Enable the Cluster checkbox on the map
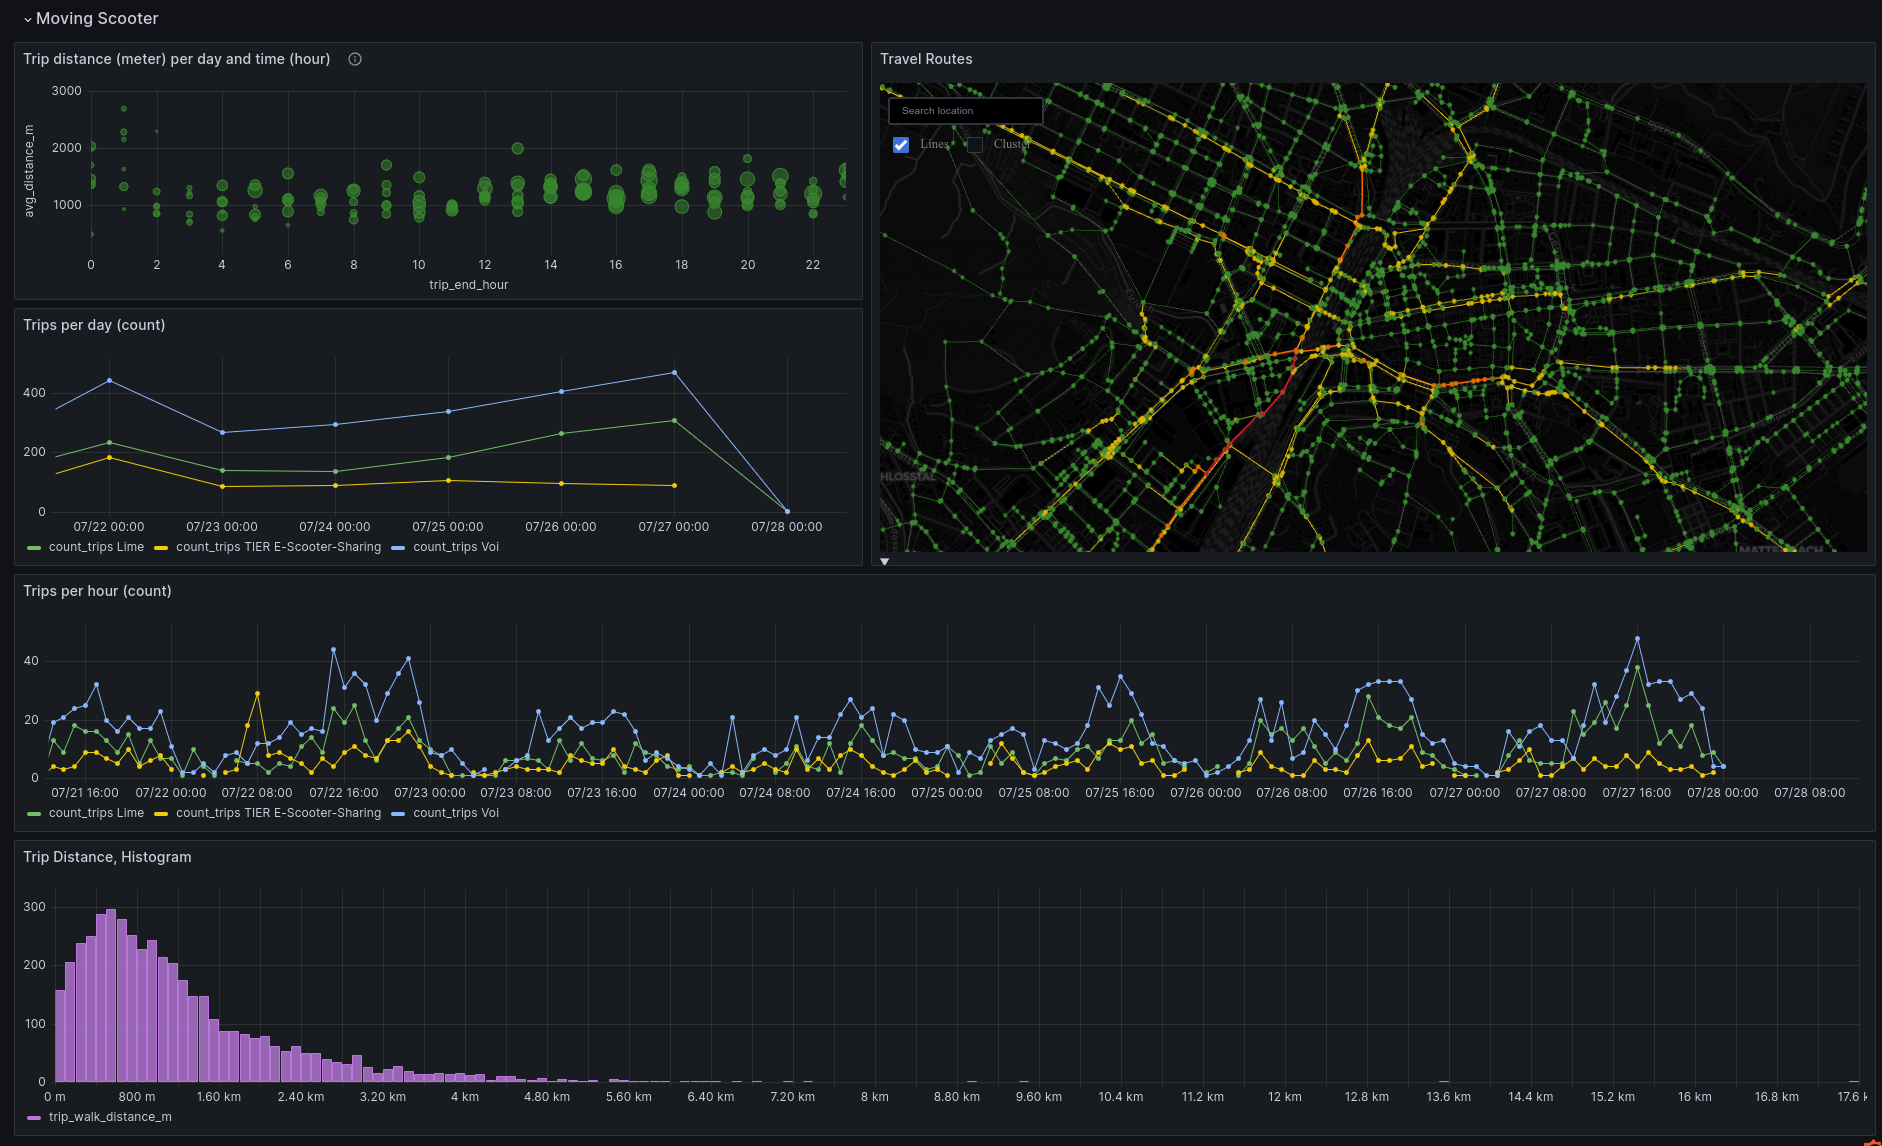1882x1146 pixels. [975, 145]
